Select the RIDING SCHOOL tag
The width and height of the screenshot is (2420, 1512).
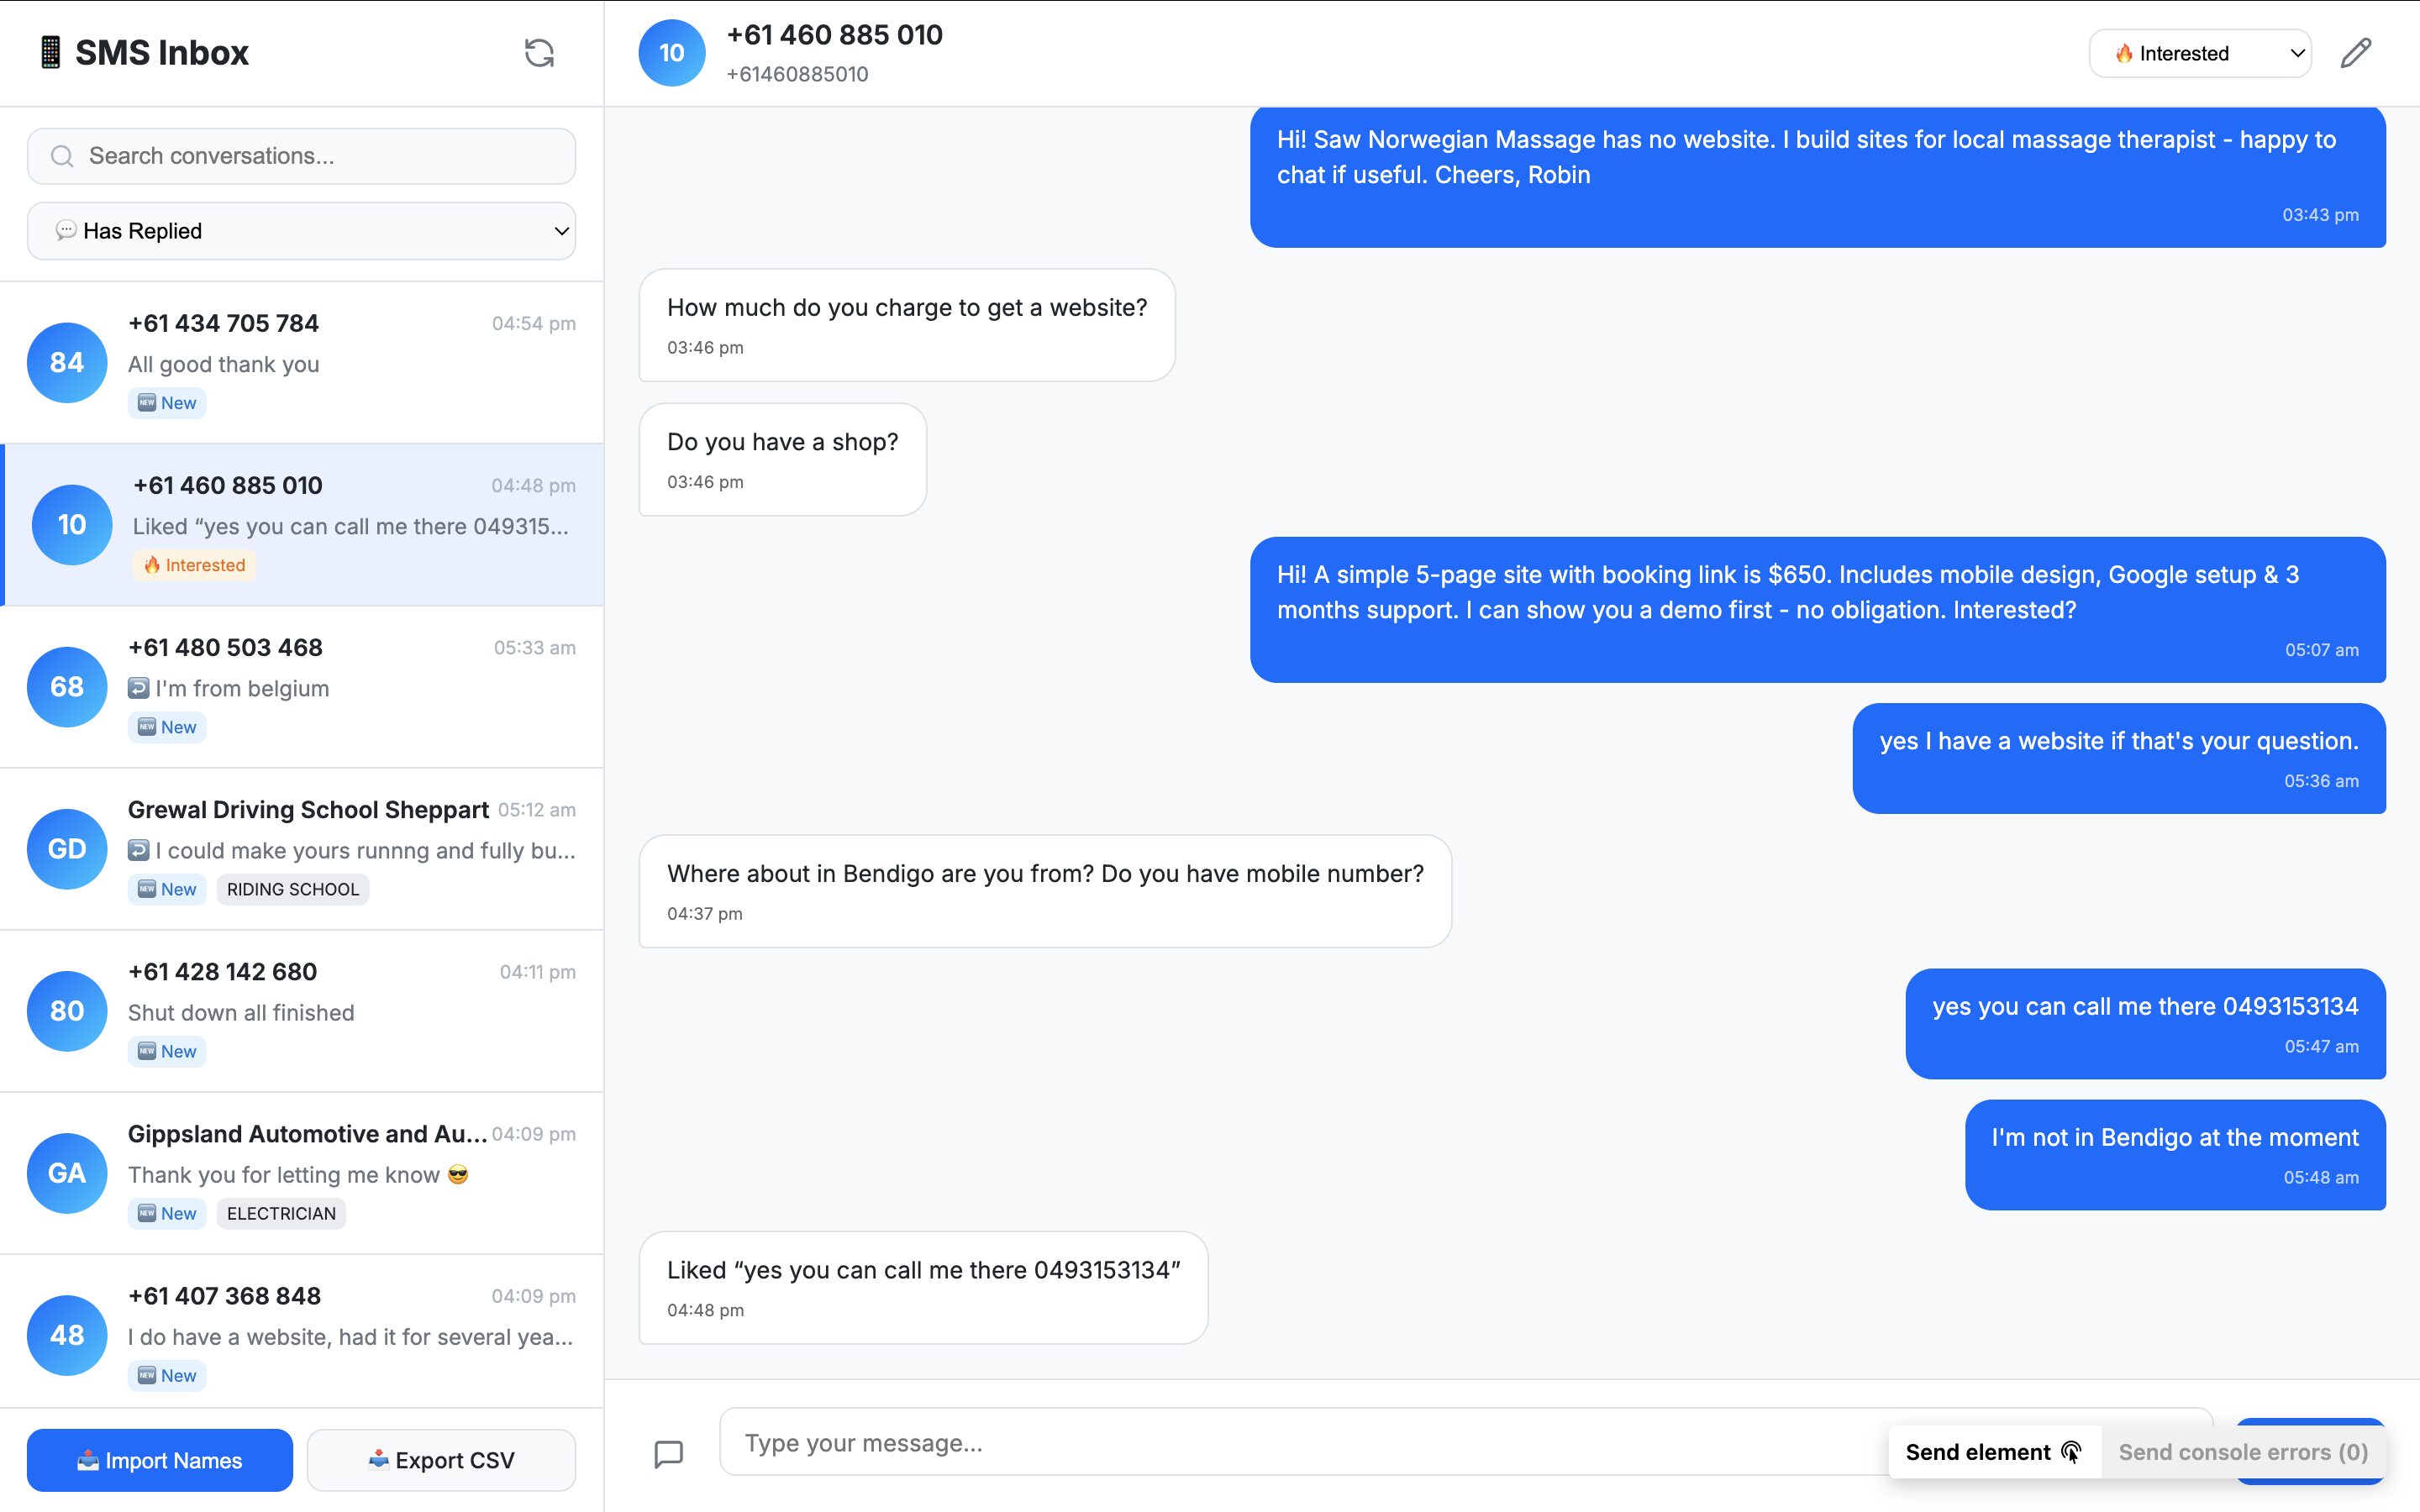pos(292,889)
